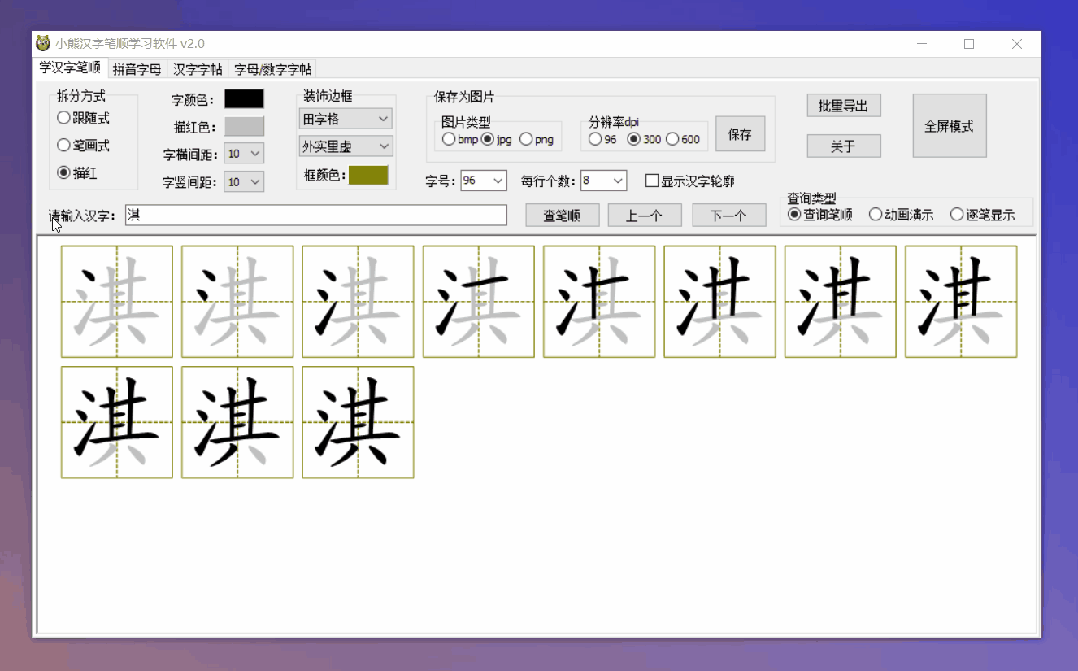Pick the olive 框颜色 swatch

(x=368, y=175)
